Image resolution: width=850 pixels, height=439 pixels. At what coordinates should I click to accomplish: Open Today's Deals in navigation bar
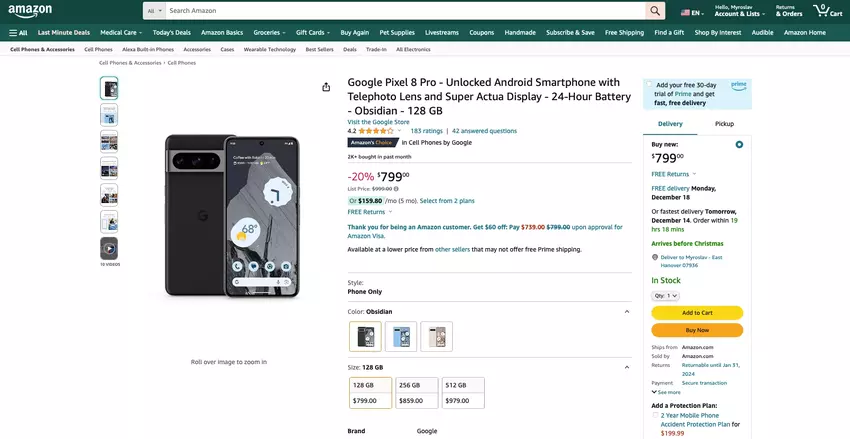(171, 33)
